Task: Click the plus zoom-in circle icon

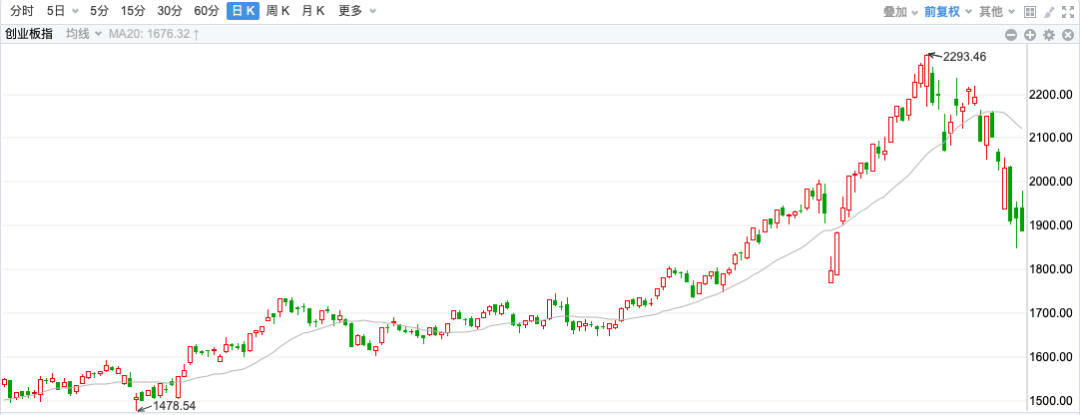Action: pos(1030,35)
